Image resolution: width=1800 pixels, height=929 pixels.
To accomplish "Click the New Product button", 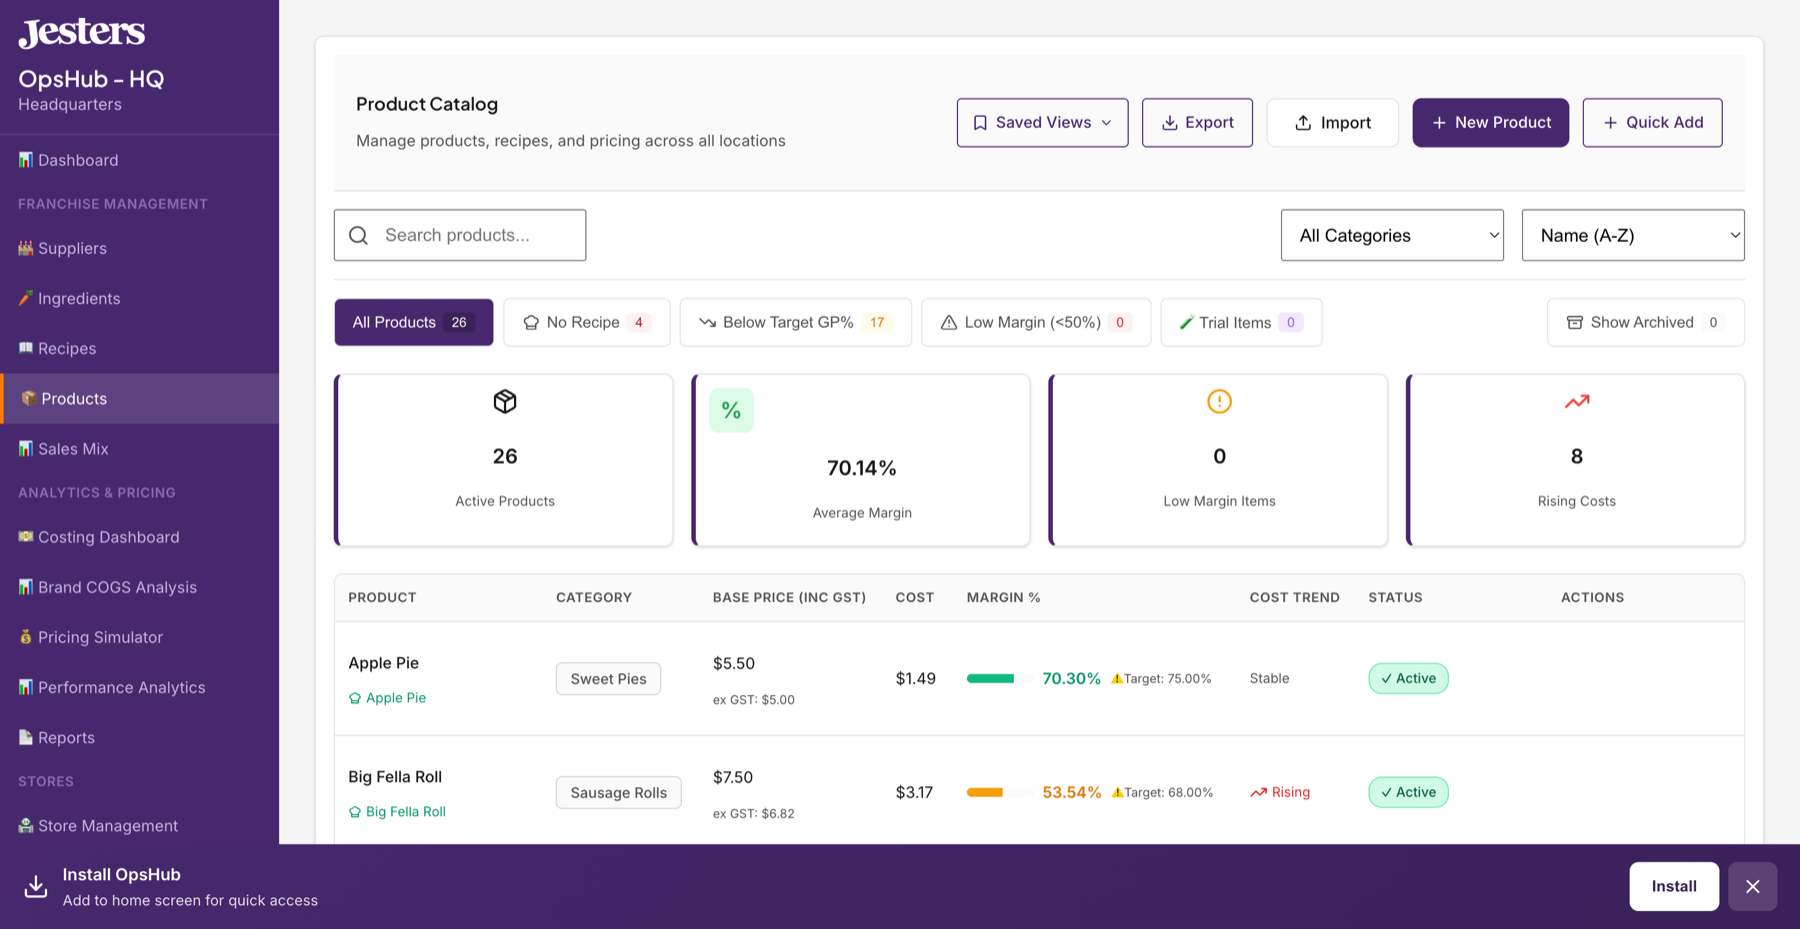I will [x=1490, y=122].
